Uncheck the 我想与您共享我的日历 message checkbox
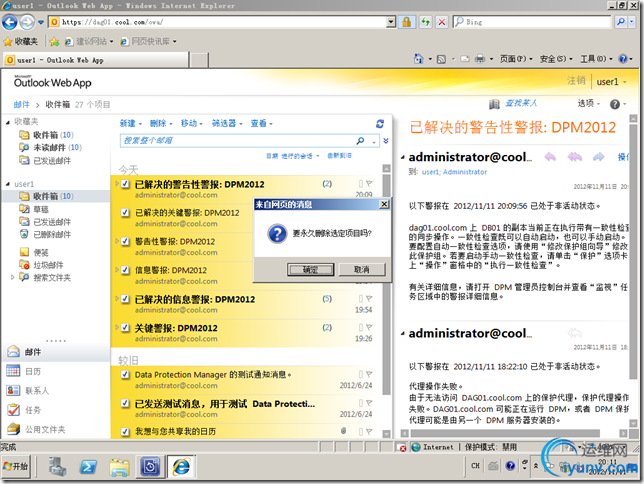 pyautogui.click(x=125, y=431)
